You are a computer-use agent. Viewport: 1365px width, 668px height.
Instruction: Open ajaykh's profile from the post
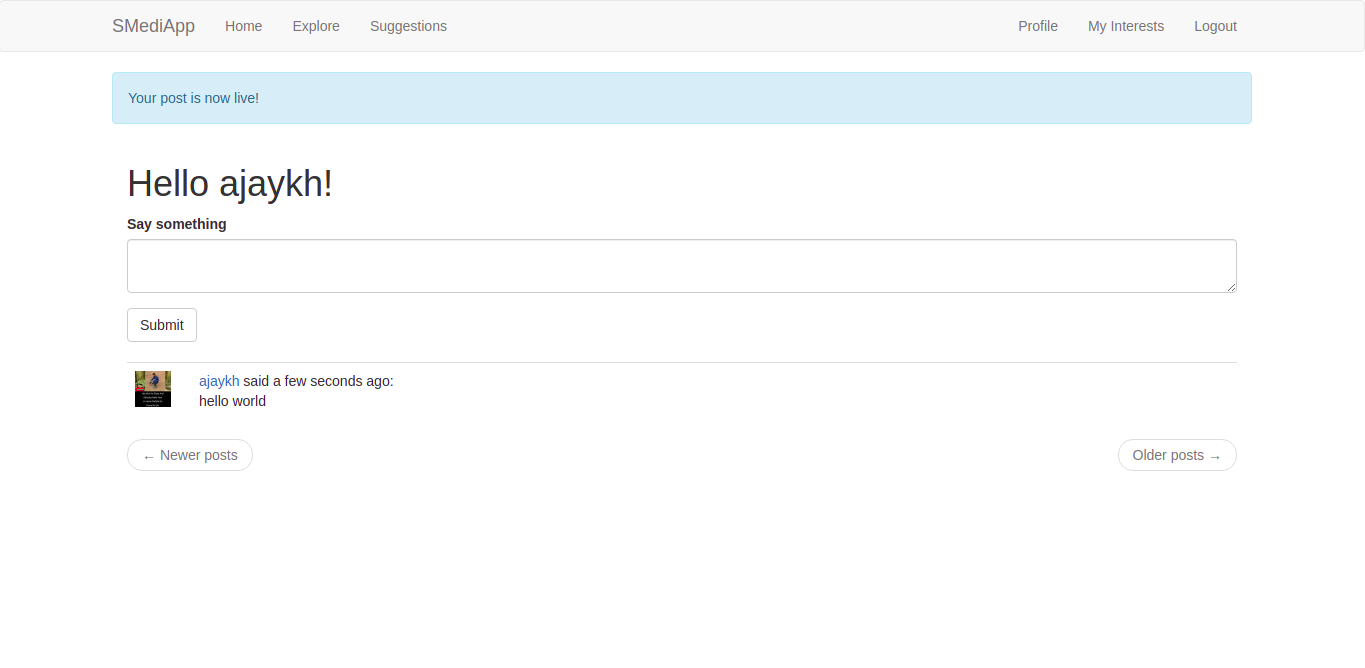[x=219, y=381]
